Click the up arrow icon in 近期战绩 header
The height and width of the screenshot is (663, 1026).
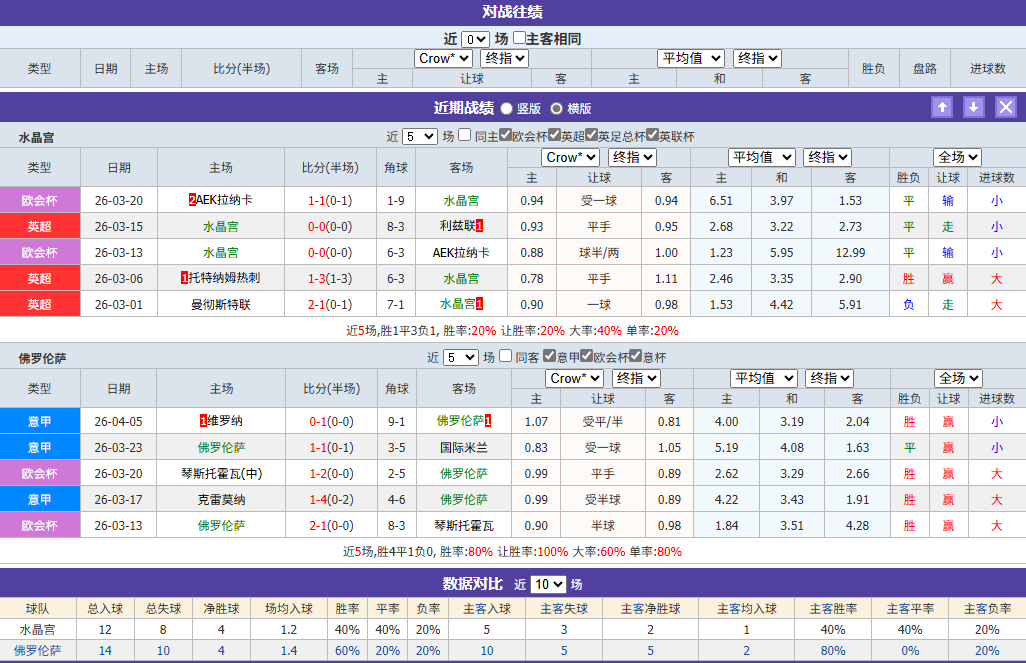coord(941,107)
